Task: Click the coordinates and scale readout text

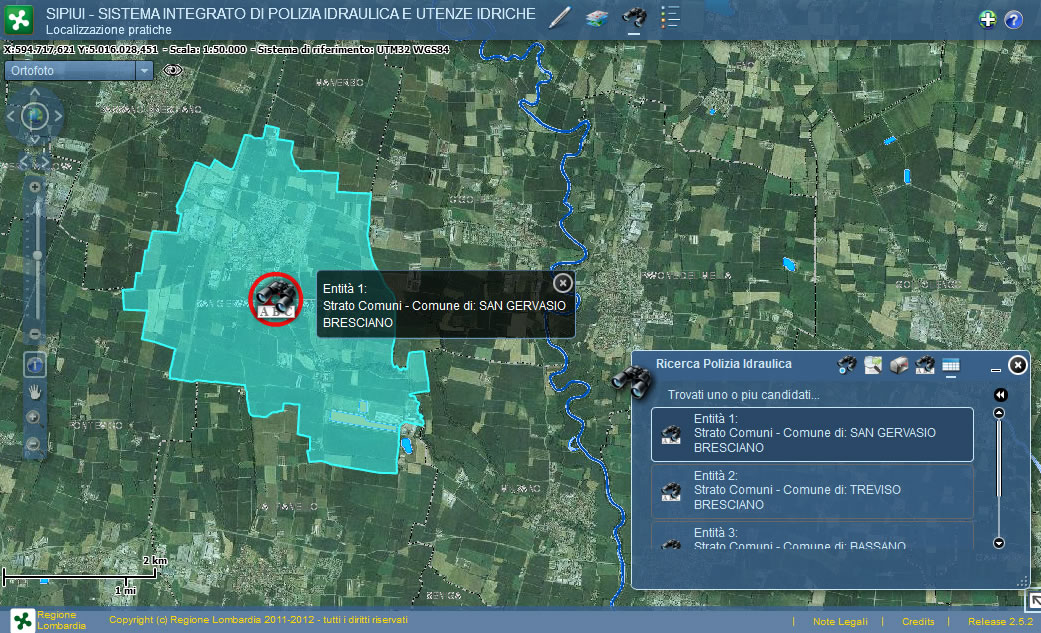Action: click(x=226, y=49)
